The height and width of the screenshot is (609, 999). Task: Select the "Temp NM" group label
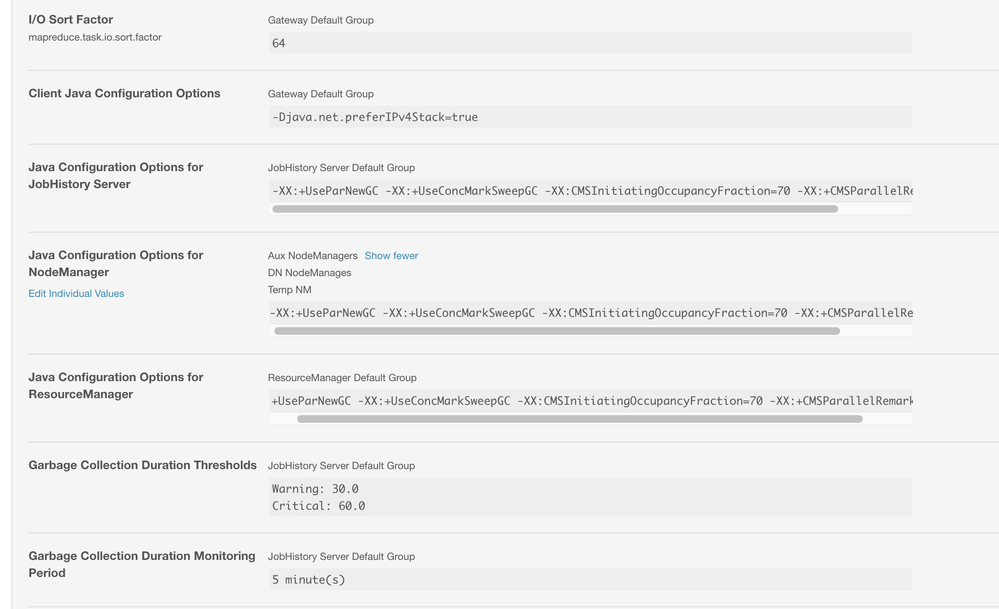coord(290,292)
